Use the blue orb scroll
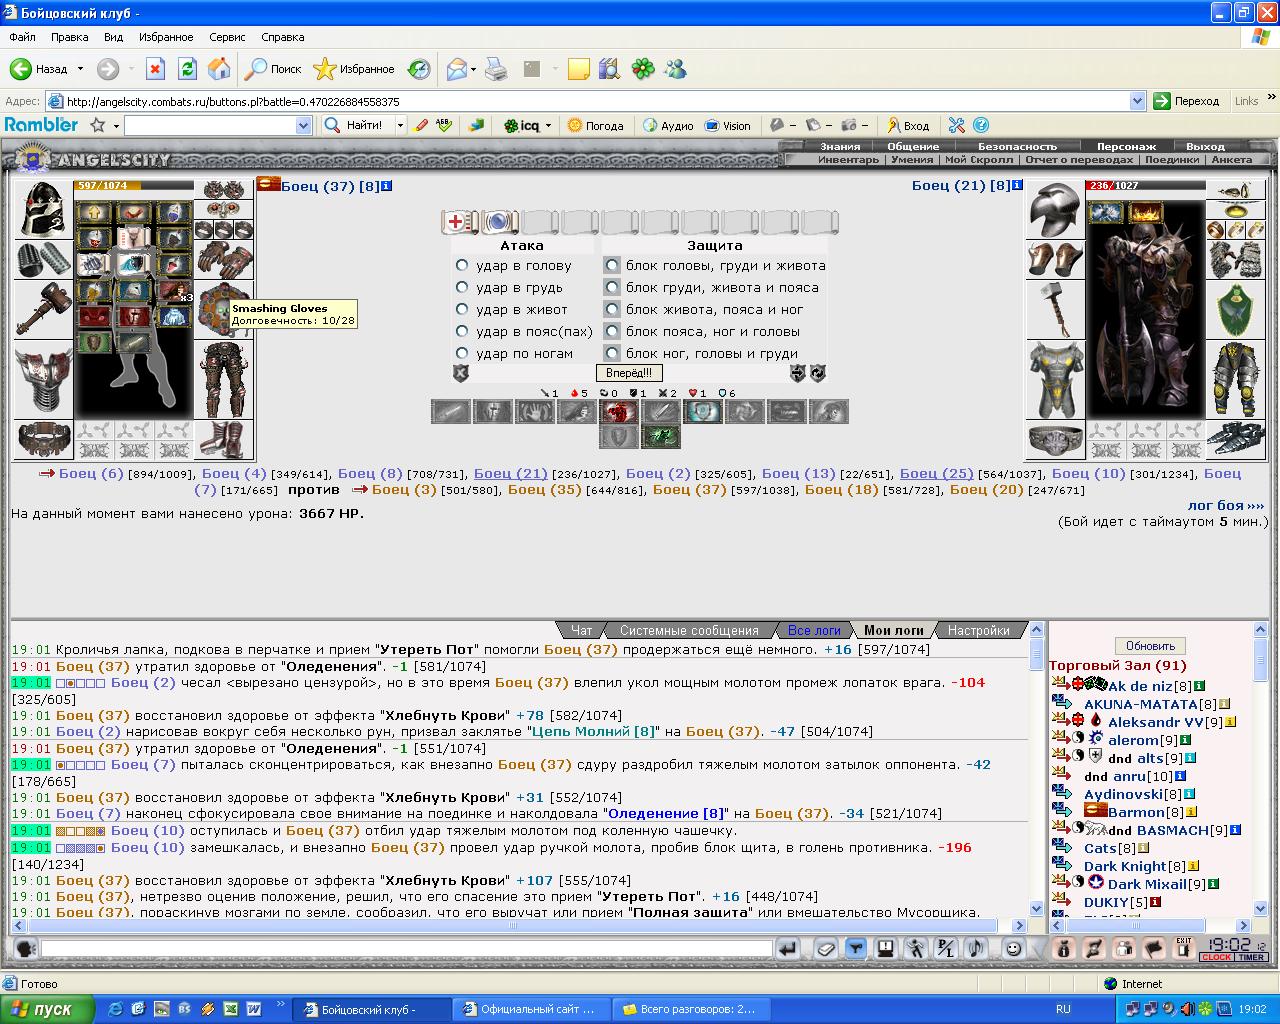This screenshot has width=1280, height=1024. coord(499,222)
